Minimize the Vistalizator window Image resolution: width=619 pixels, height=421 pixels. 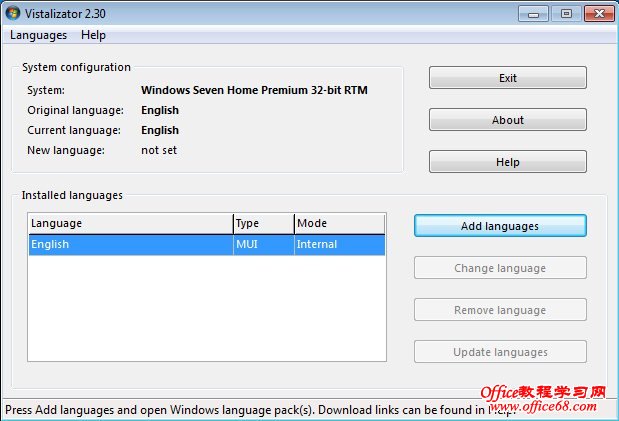point(533,14)
